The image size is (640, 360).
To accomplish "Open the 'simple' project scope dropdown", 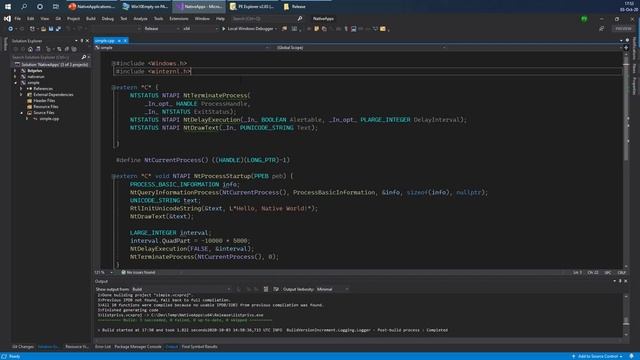I will pos(183,48).
